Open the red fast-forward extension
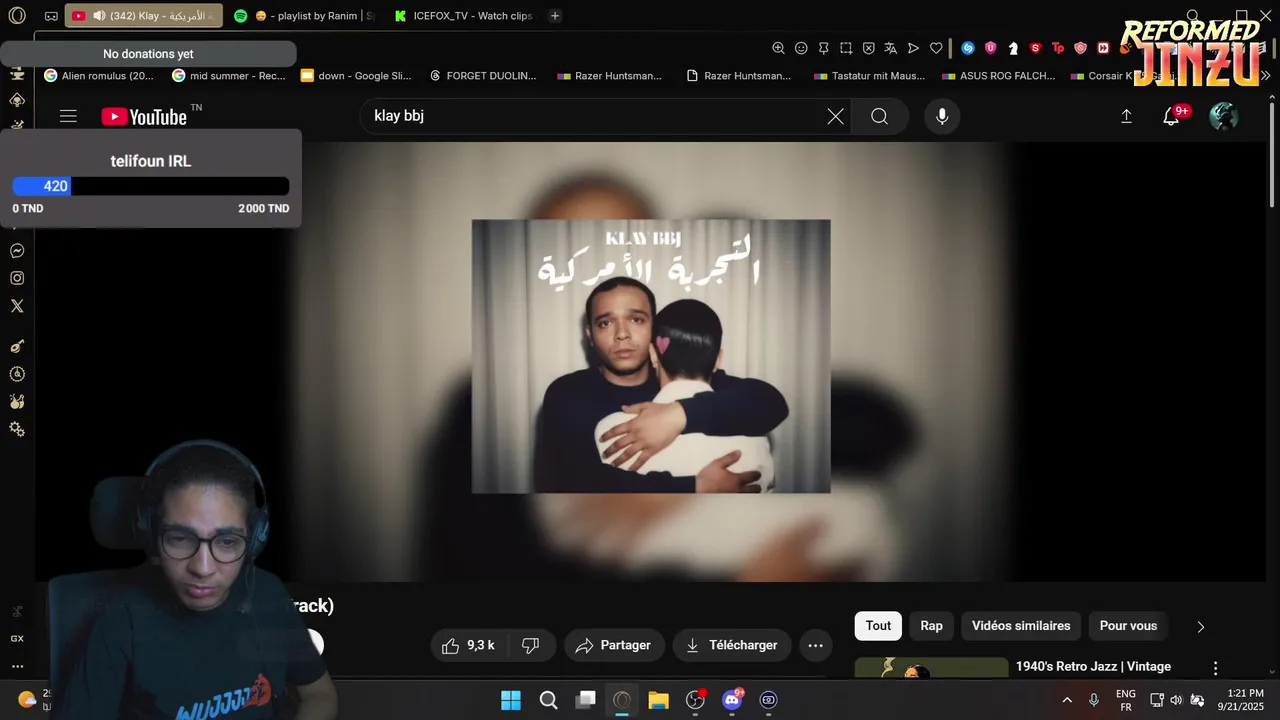Screen dimensions: 1280x720 pos(1103,48)
